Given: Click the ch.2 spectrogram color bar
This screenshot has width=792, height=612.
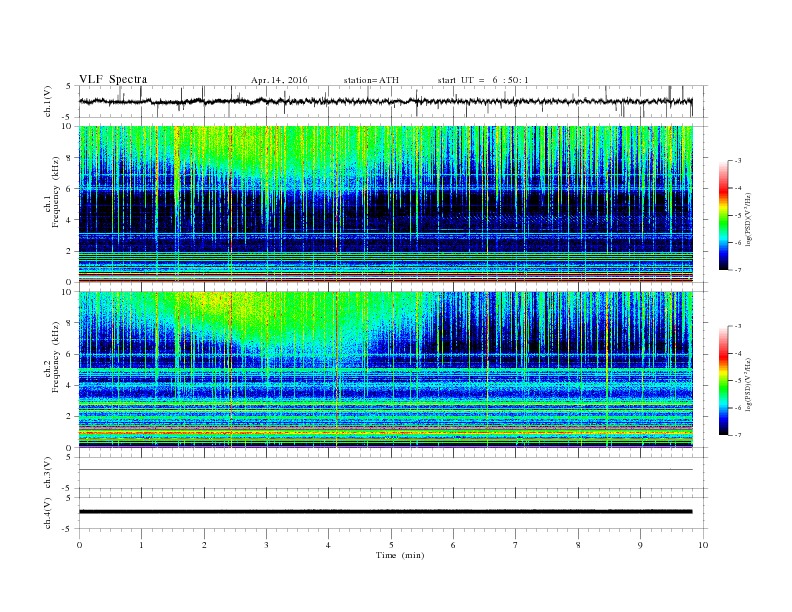Looking at the screenshot, I should coord(723,381).
